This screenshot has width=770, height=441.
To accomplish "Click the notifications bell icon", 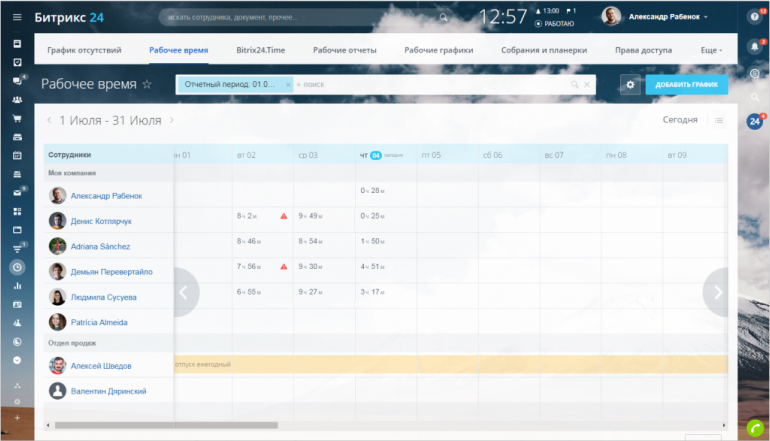I will point(755,46).
